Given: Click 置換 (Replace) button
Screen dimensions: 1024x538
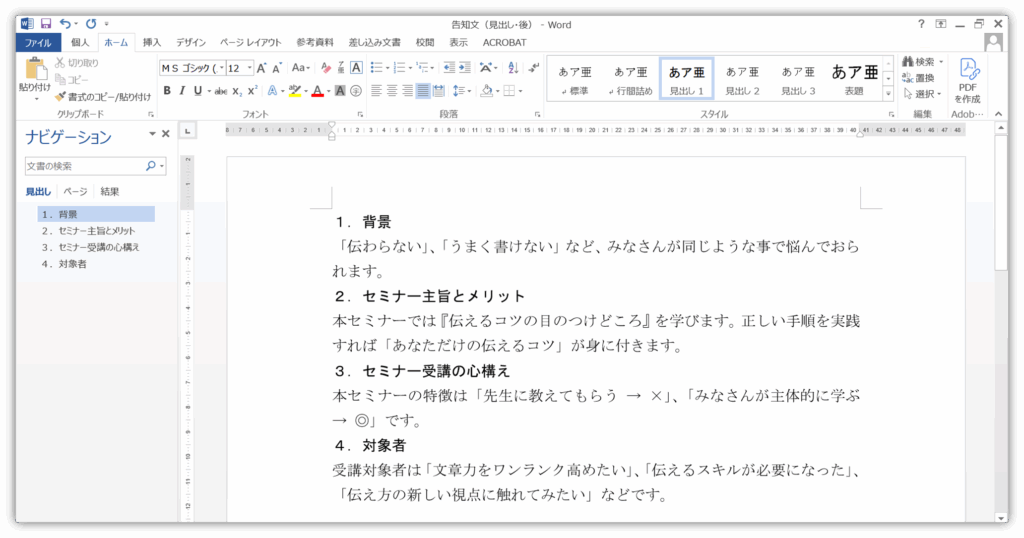Looking at the screenshot, I should coord(918,78).
